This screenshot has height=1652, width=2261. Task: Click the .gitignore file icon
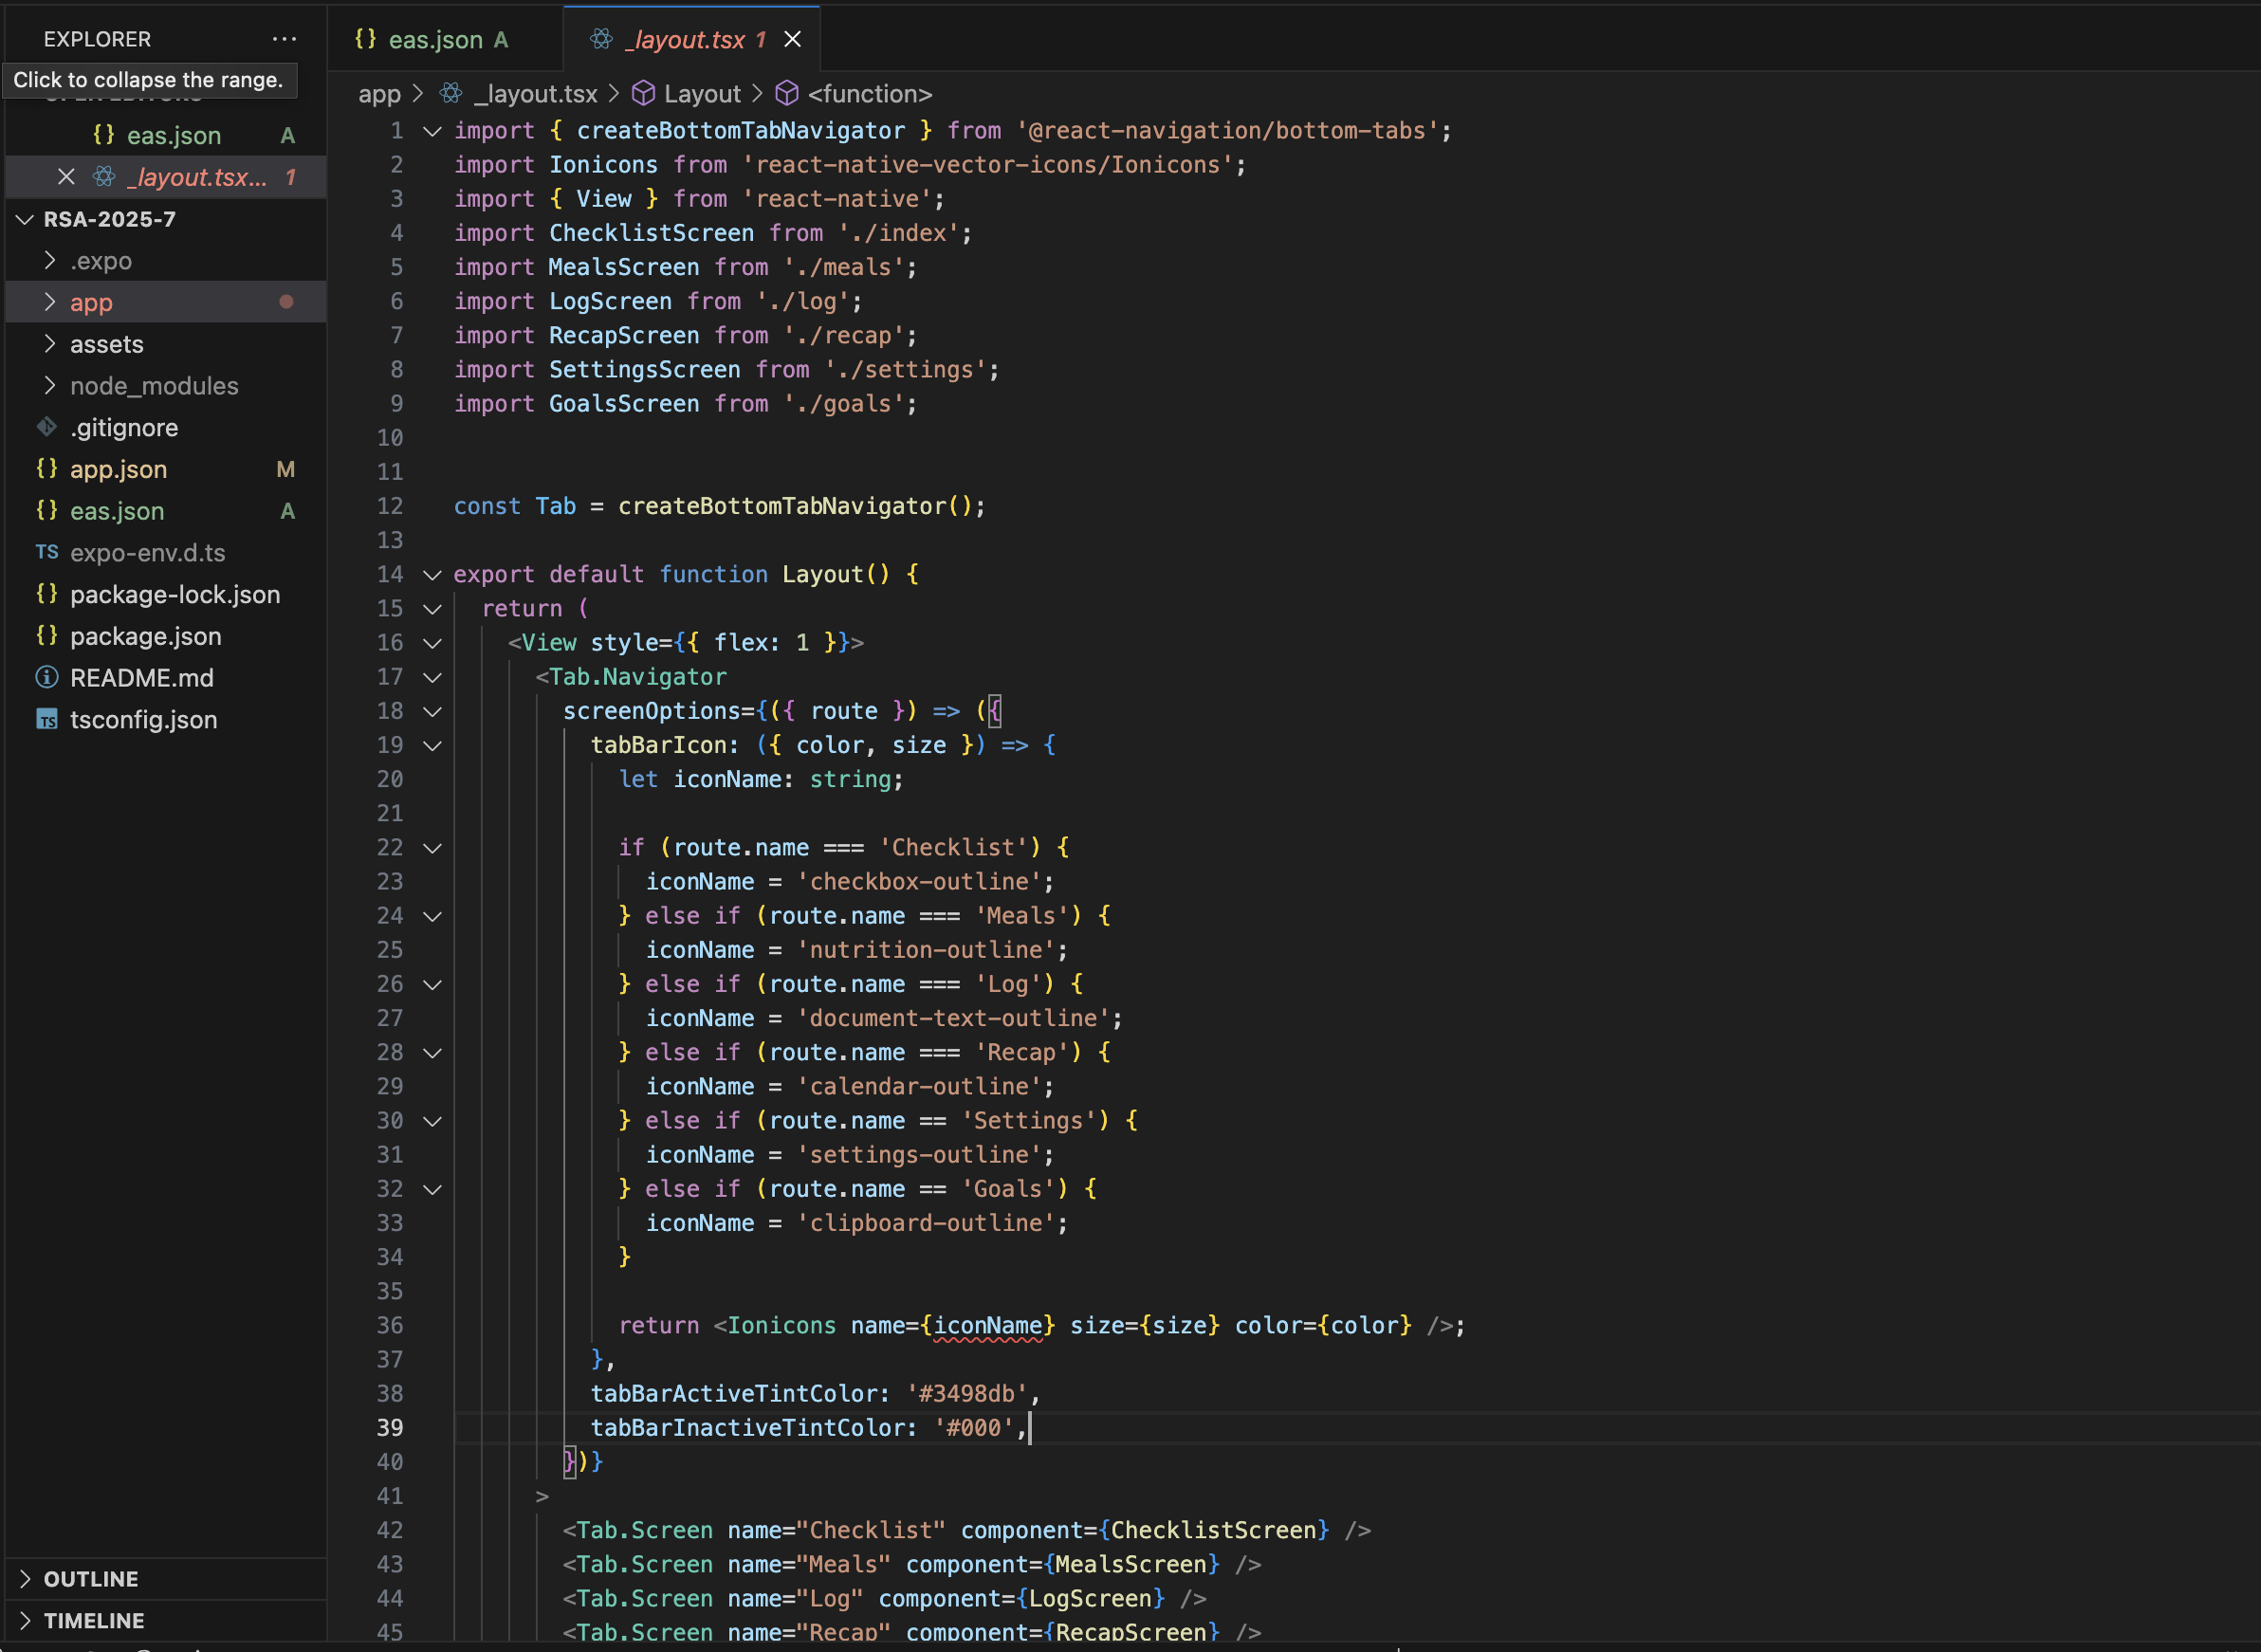click(47, 428)
